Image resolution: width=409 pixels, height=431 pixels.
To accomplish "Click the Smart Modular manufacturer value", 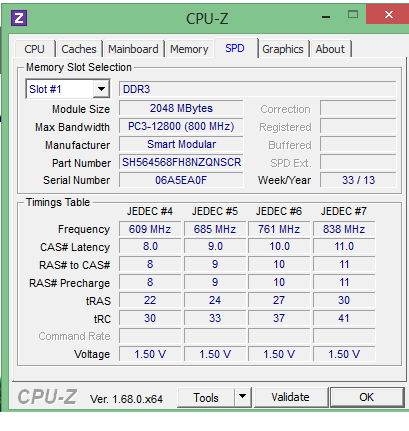I will (x=181, y=144).
